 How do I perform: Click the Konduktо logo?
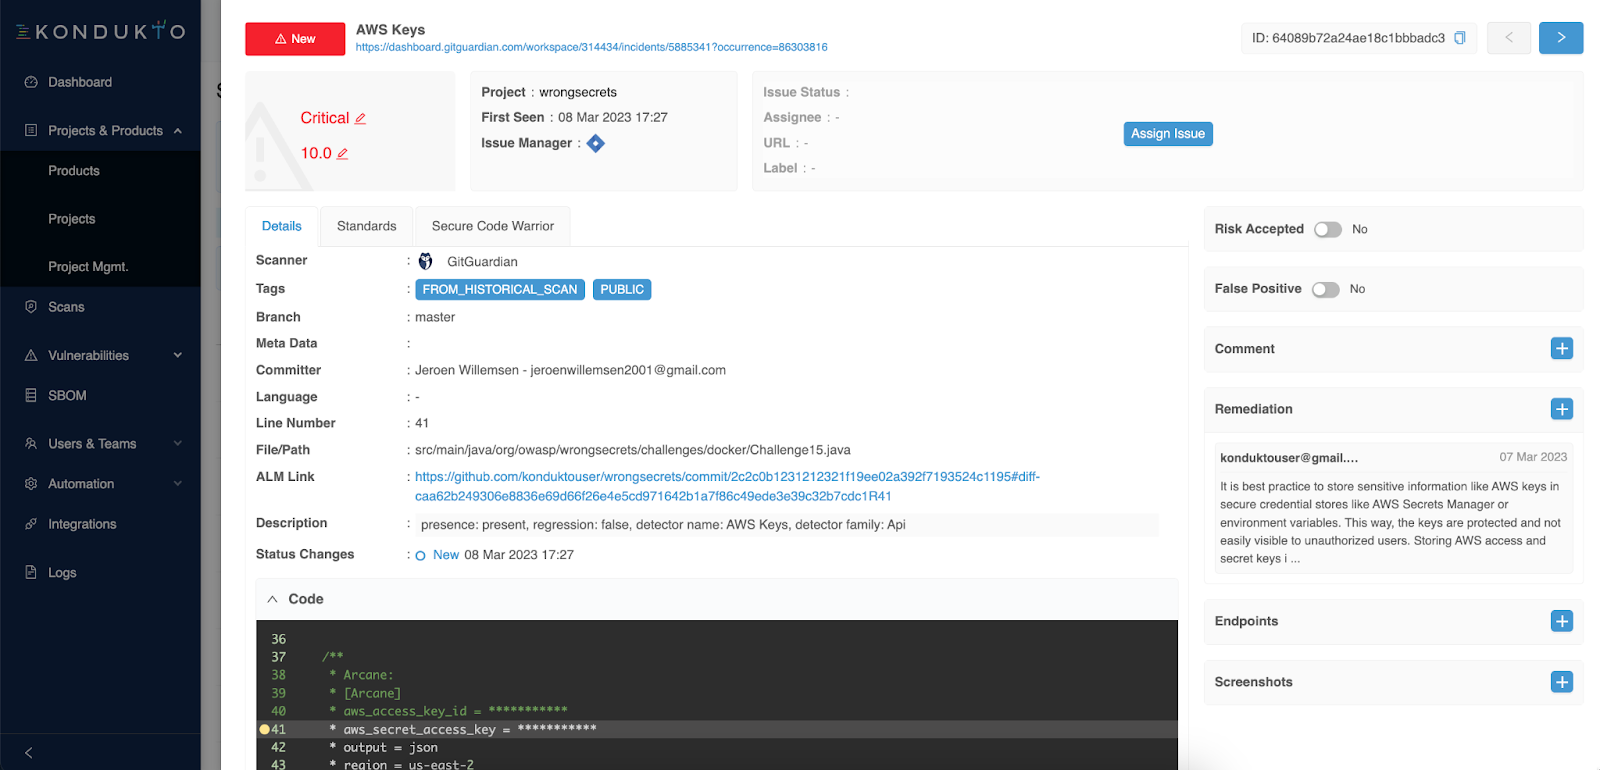coord(100,31)
